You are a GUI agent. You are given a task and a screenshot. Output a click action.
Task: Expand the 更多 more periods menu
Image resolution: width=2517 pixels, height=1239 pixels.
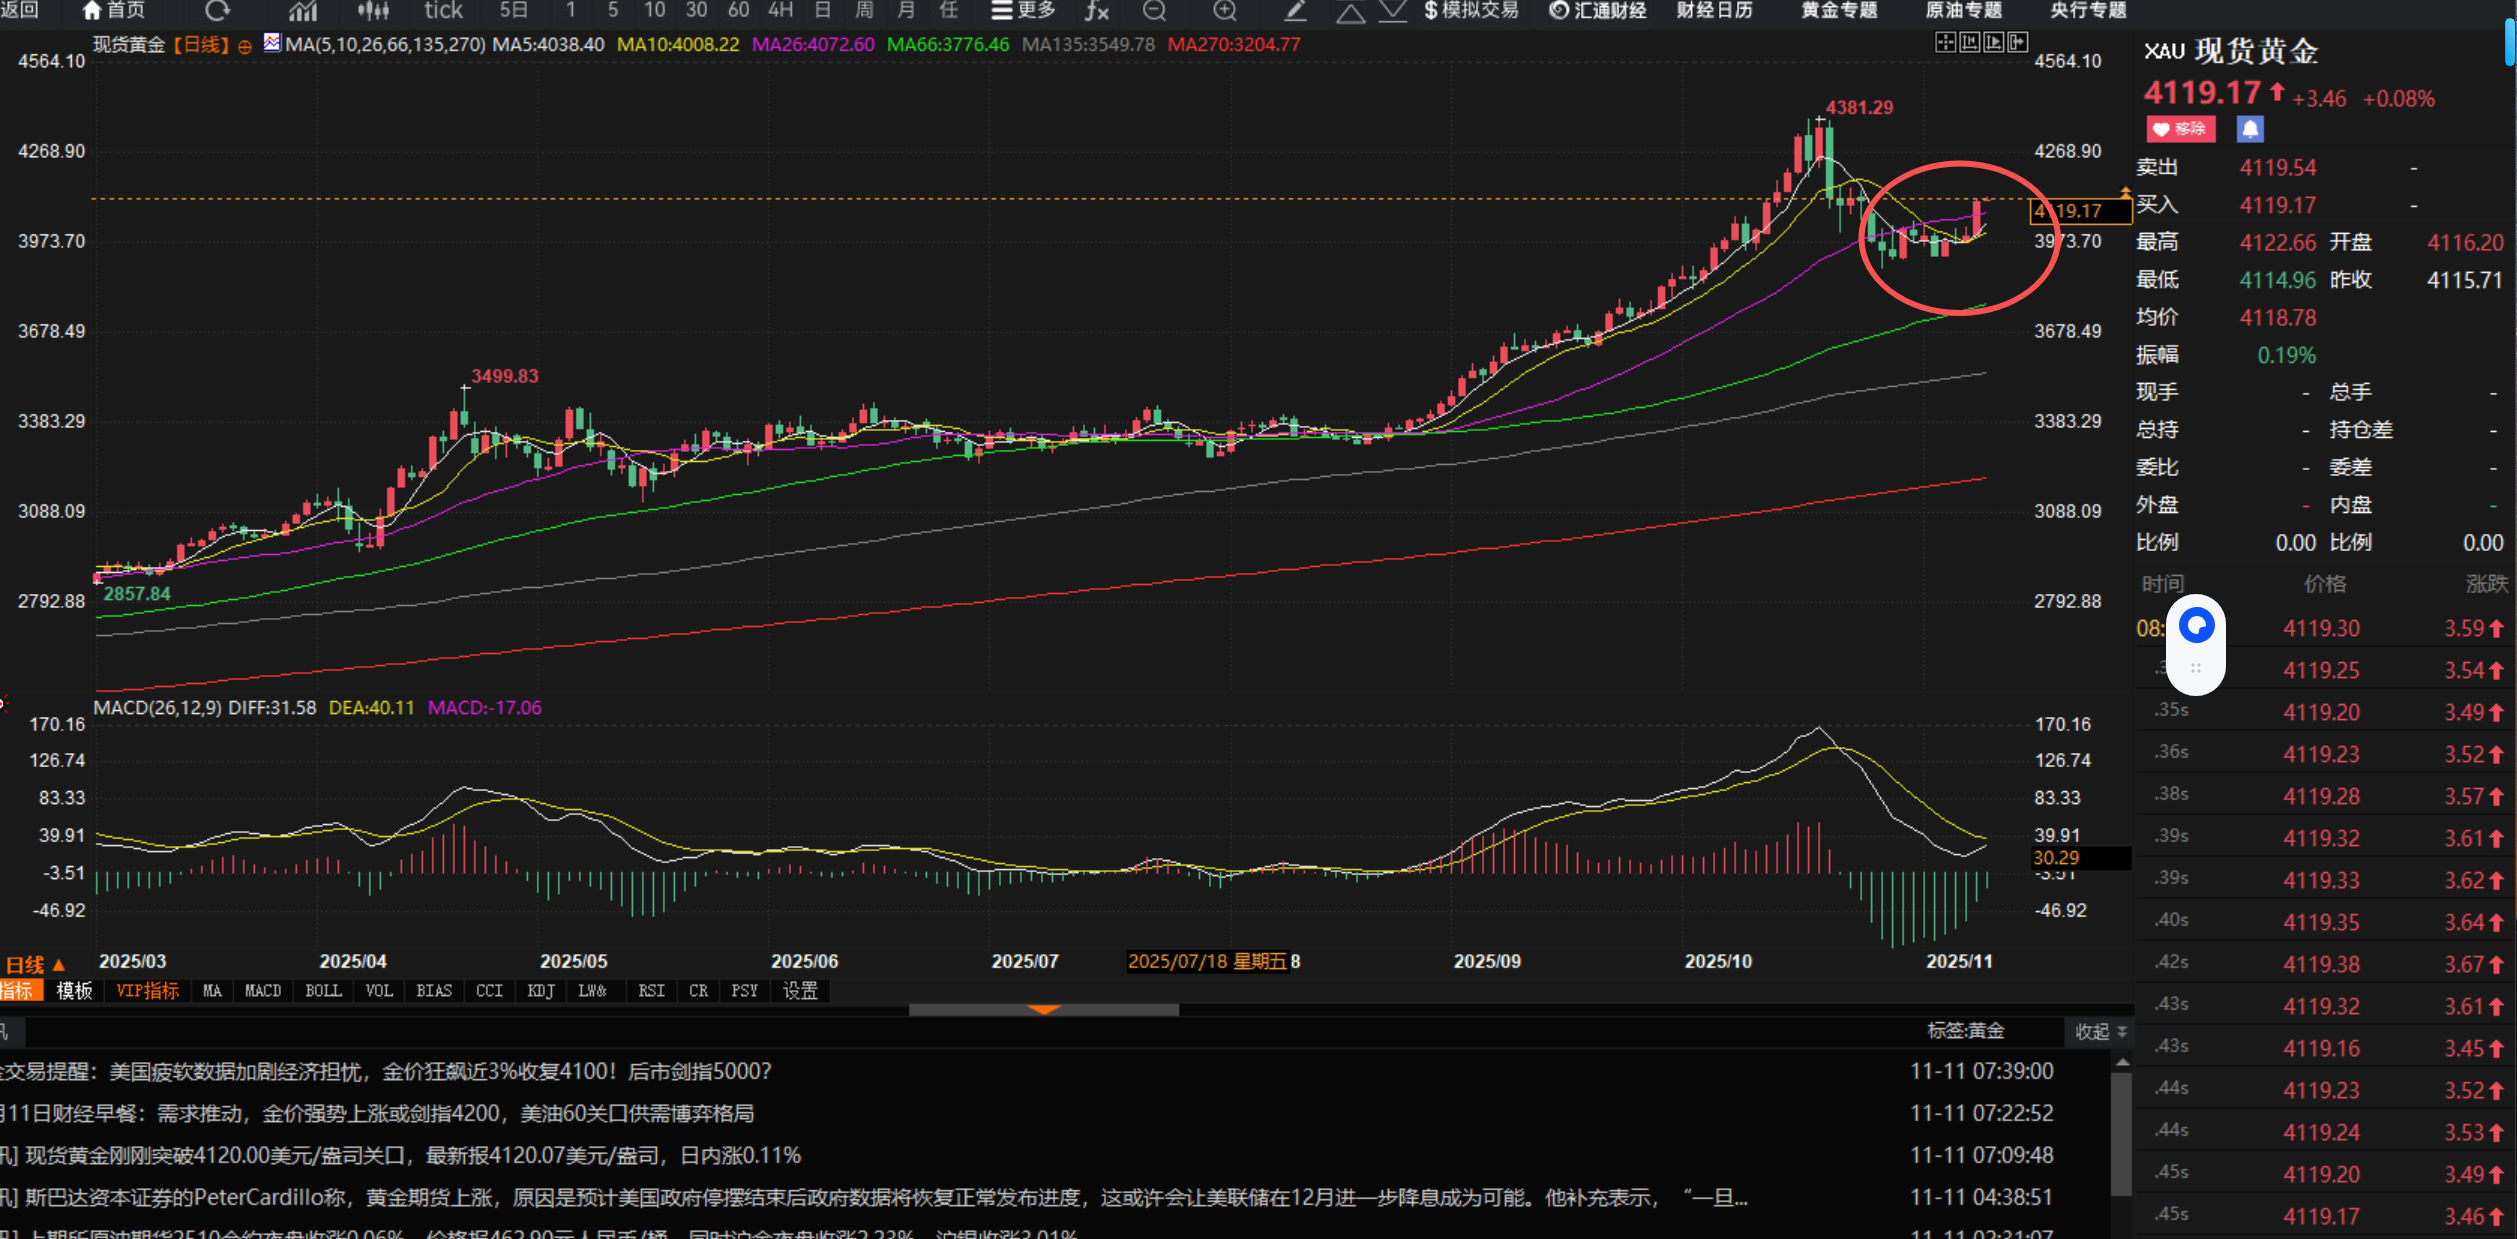(x=1023, y=10)
